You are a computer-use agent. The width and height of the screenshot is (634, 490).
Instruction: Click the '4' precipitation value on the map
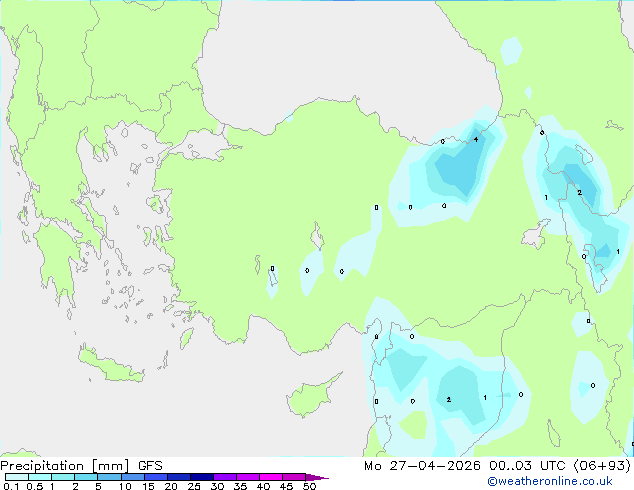(476, 139)
